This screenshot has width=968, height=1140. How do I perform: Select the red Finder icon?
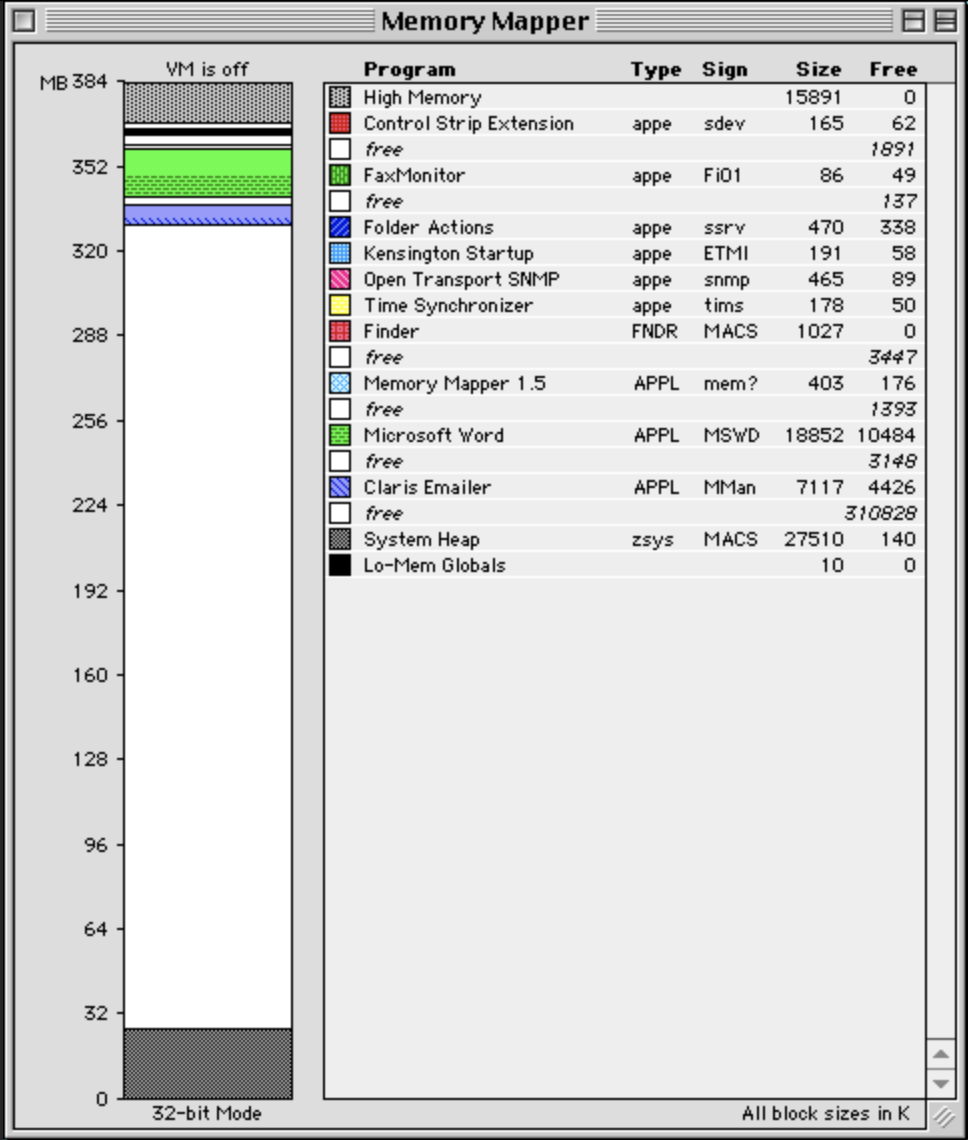coord(340,332)
